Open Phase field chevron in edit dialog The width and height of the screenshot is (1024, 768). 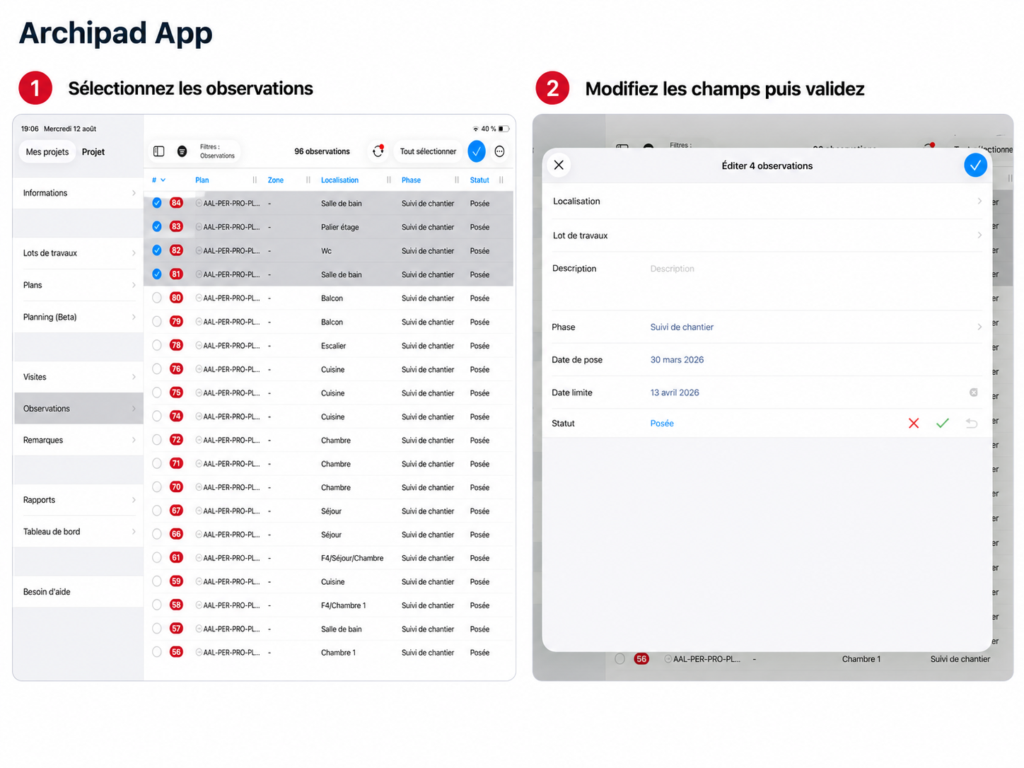pos(979,327)
